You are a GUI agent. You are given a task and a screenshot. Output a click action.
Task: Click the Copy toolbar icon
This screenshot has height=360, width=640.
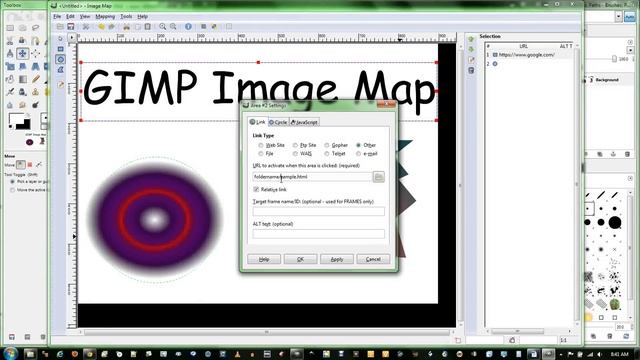[137, 27]
